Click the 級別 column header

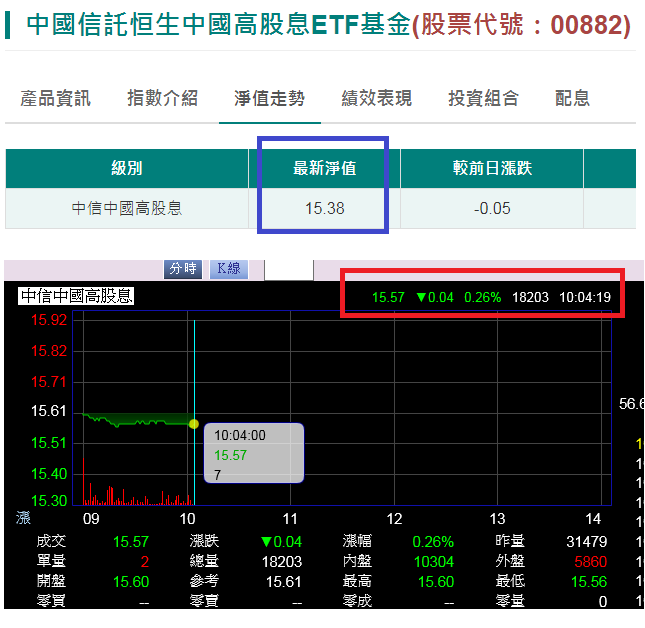pos(127,168)
